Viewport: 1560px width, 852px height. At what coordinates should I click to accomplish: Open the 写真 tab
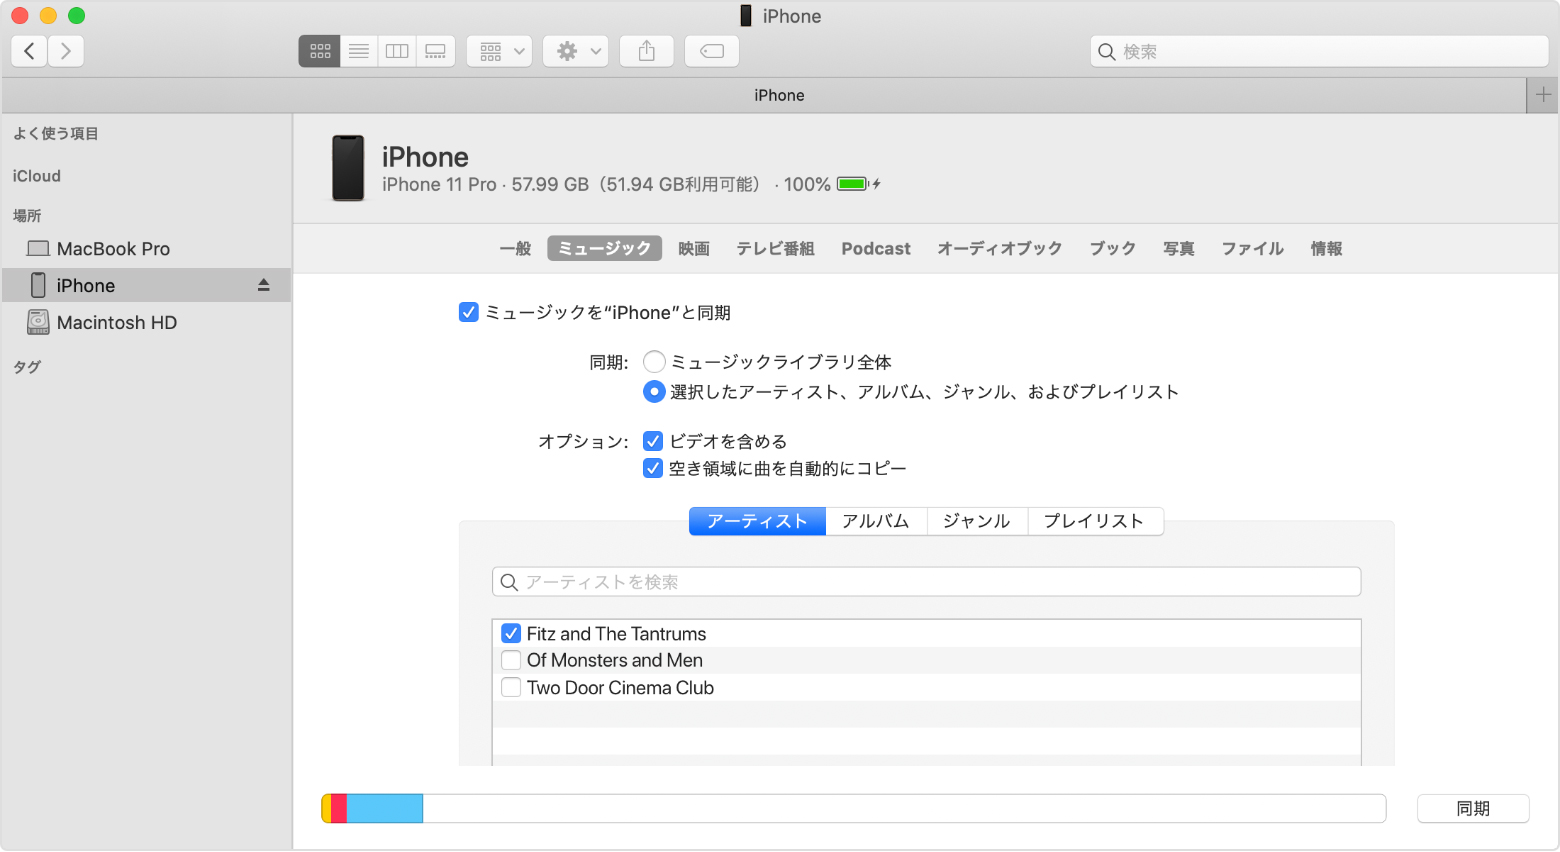click(1179, 248)
